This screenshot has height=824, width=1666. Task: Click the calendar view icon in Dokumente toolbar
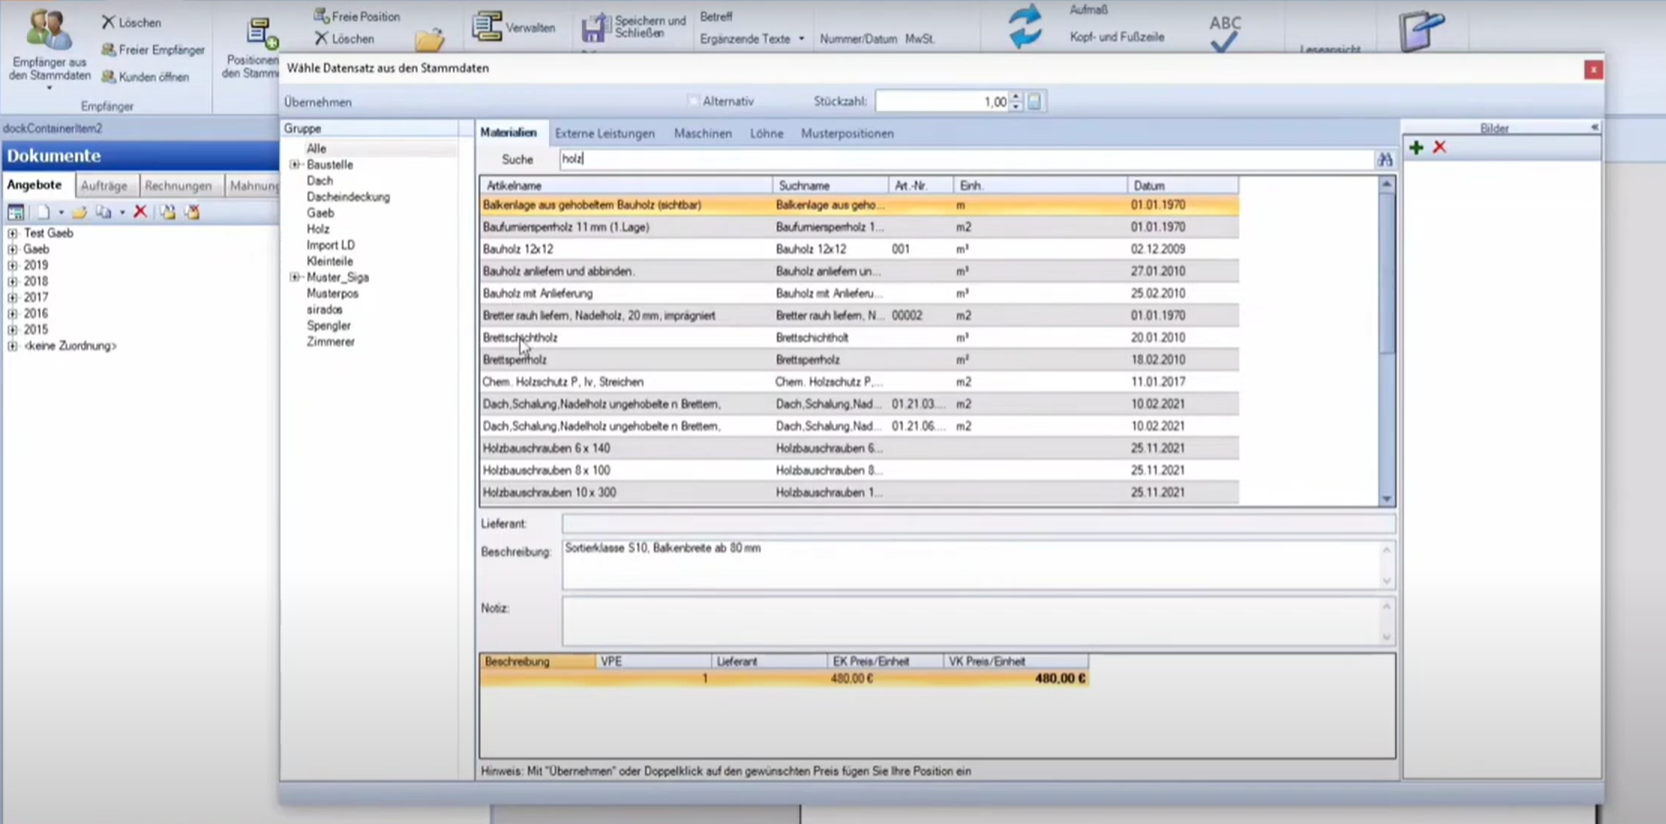point(16,212)
